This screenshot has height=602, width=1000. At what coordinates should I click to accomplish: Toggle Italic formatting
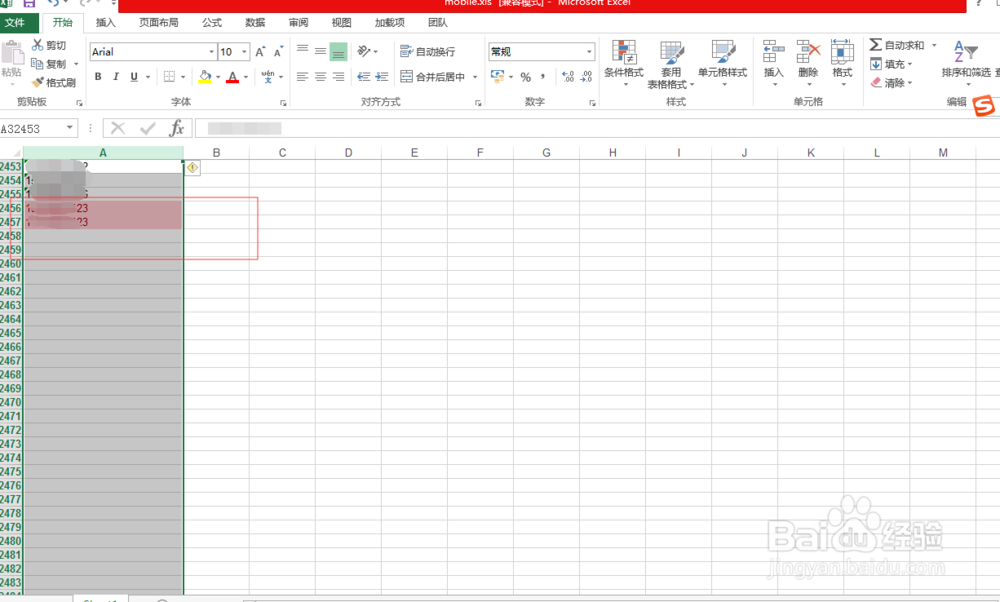(x=115, y=77)
